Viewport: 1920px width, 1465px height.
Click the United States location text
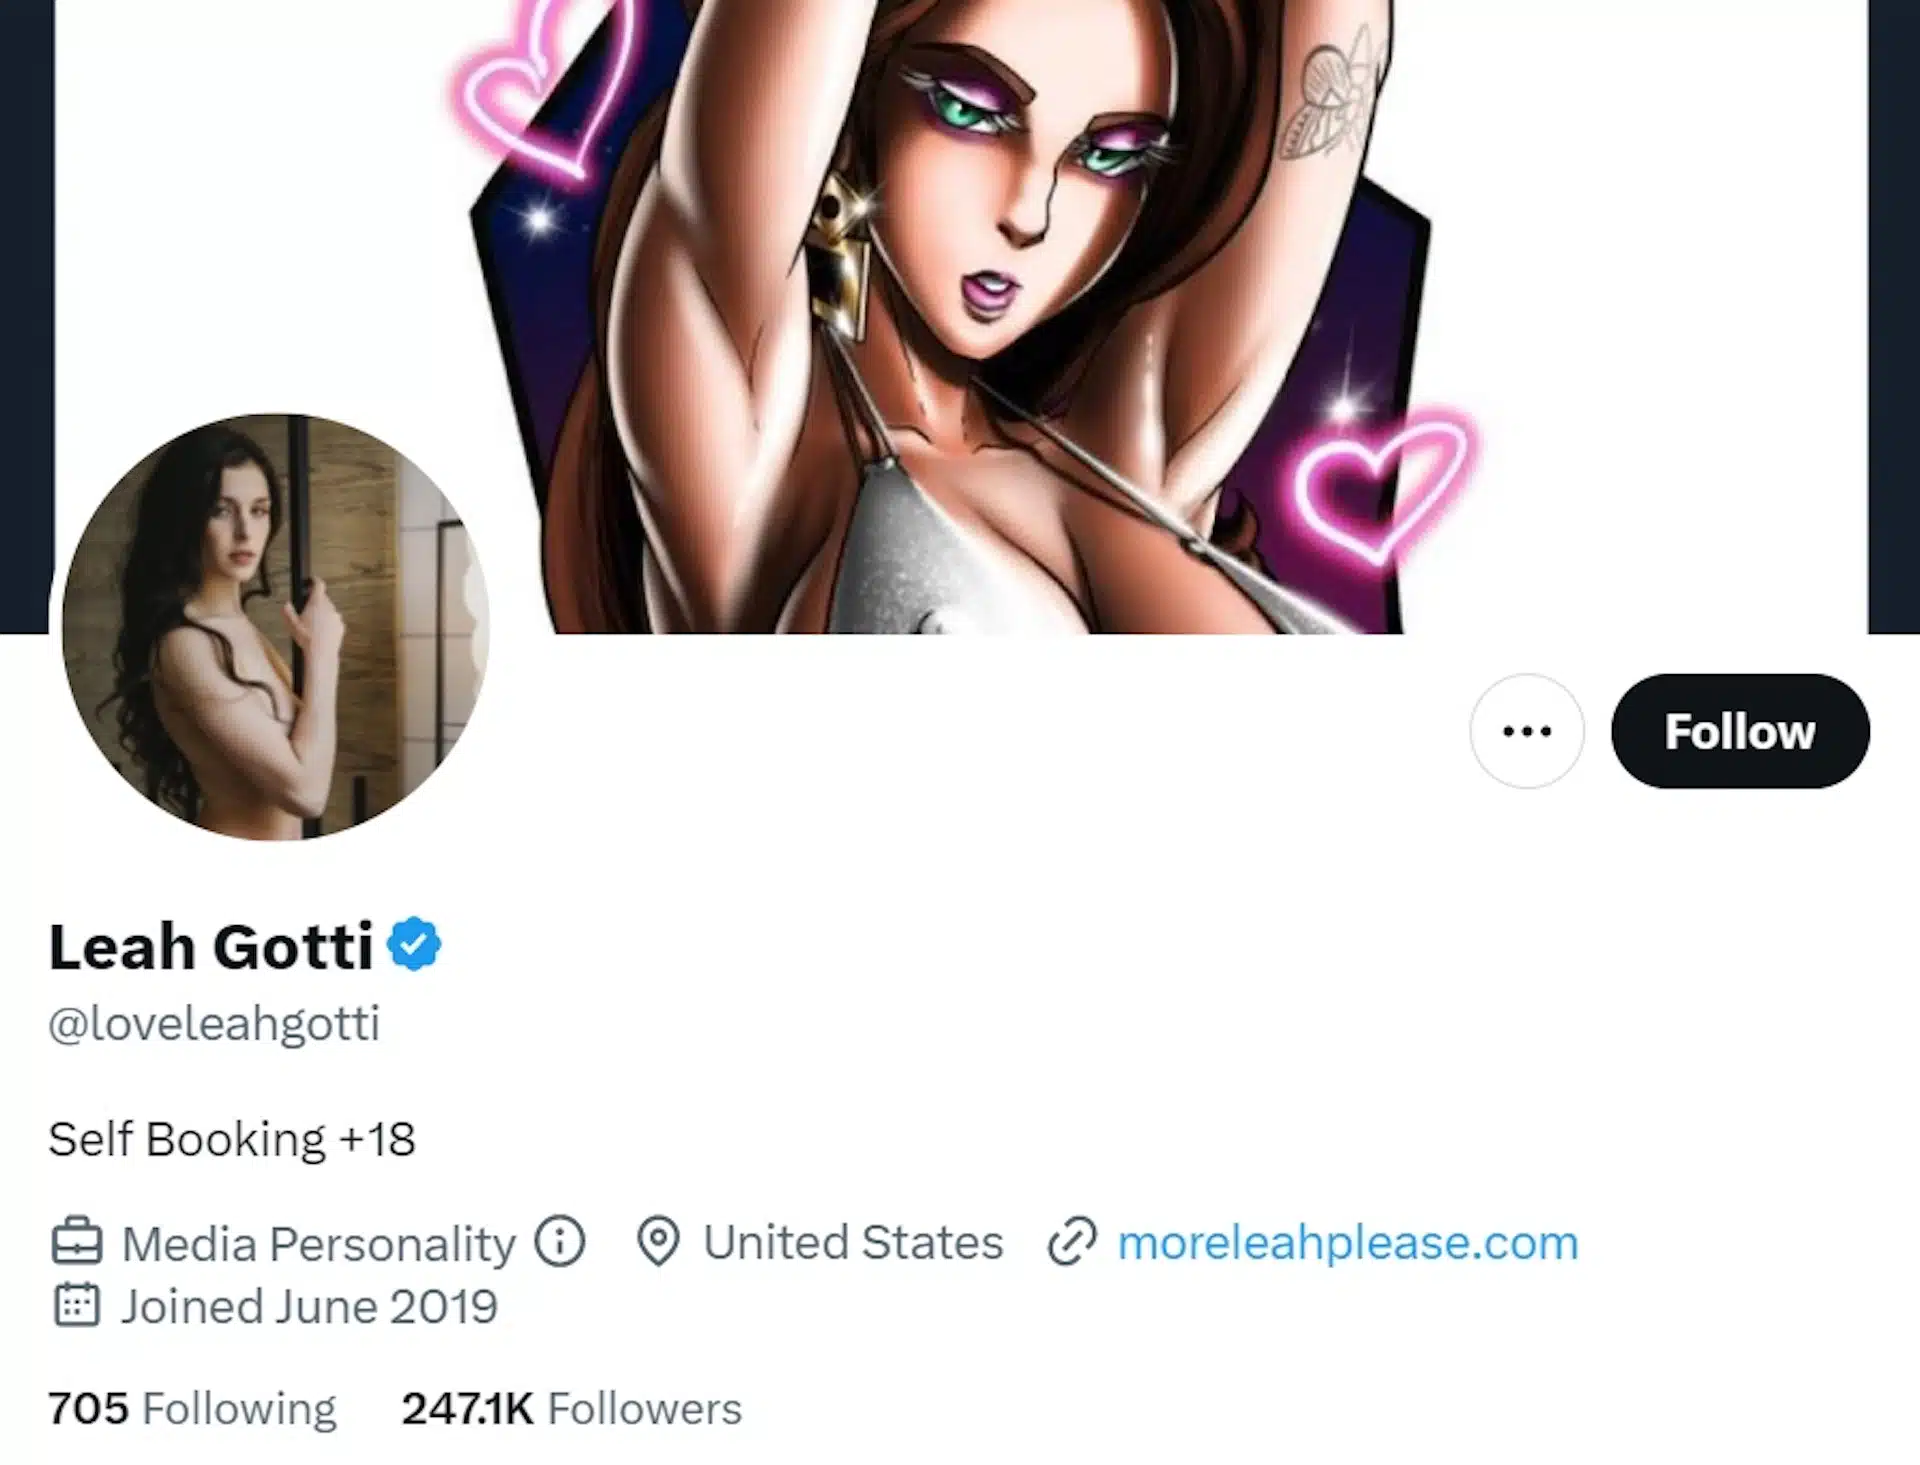tap(853, 1242)
